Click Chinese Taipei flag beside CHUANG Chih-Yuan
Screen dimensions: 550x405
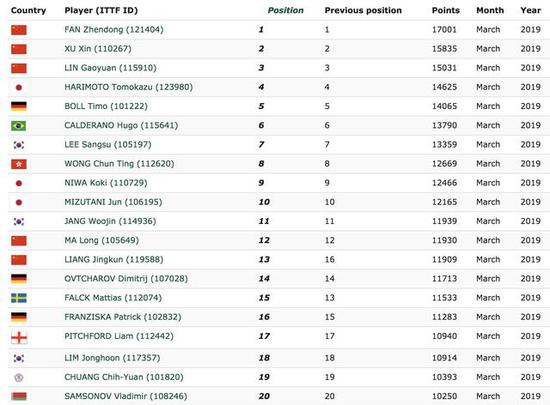pyautogui.click(x=19, y=378)
